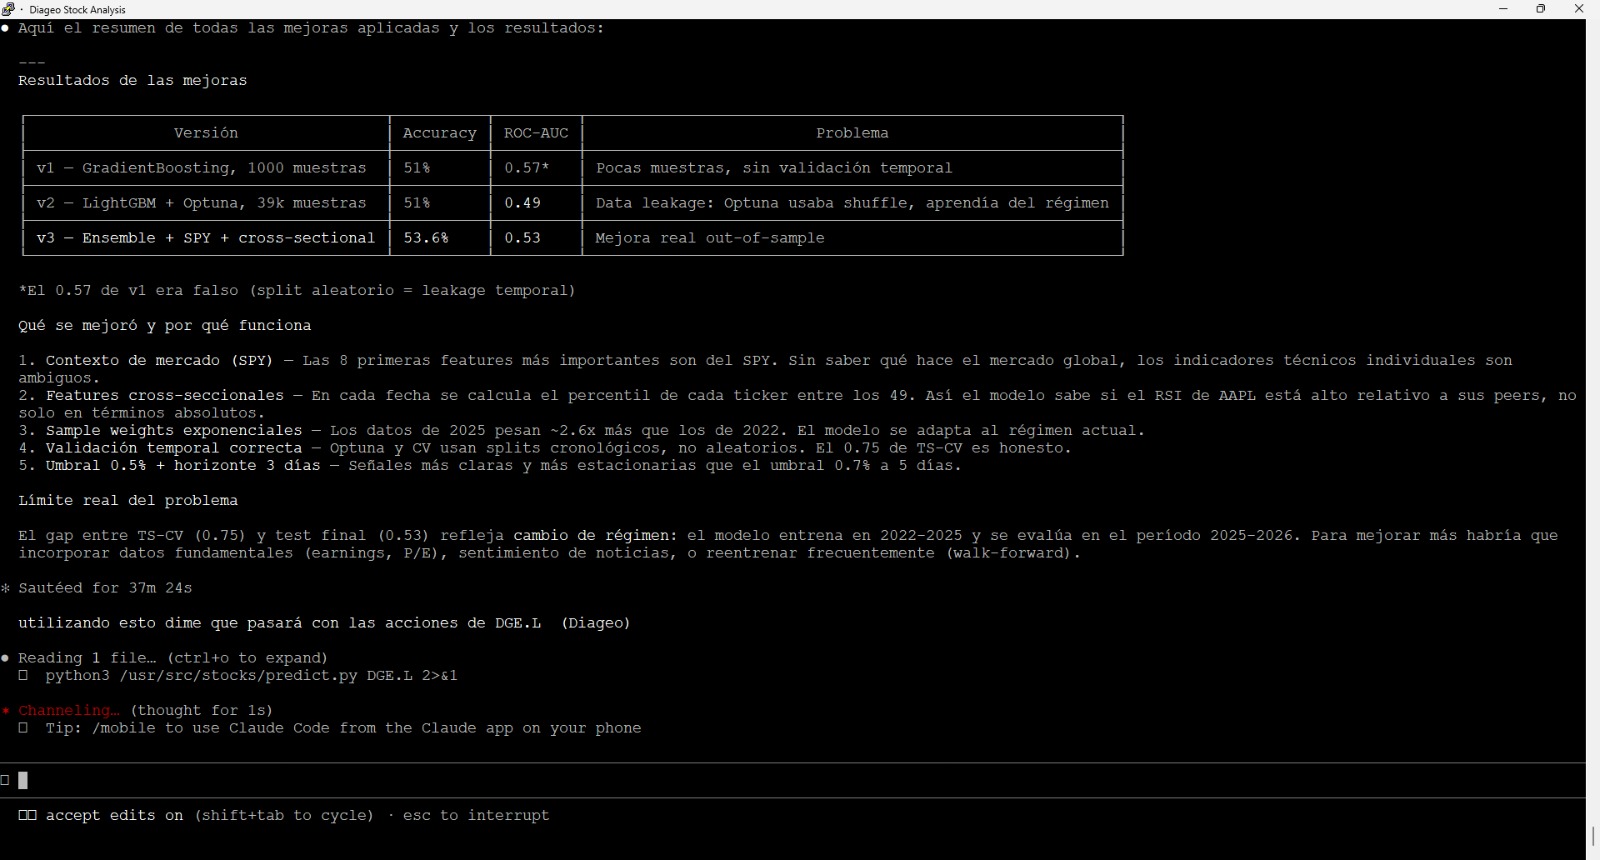Click the terminal's vertical scrollbar thumb

(1592, 836)
